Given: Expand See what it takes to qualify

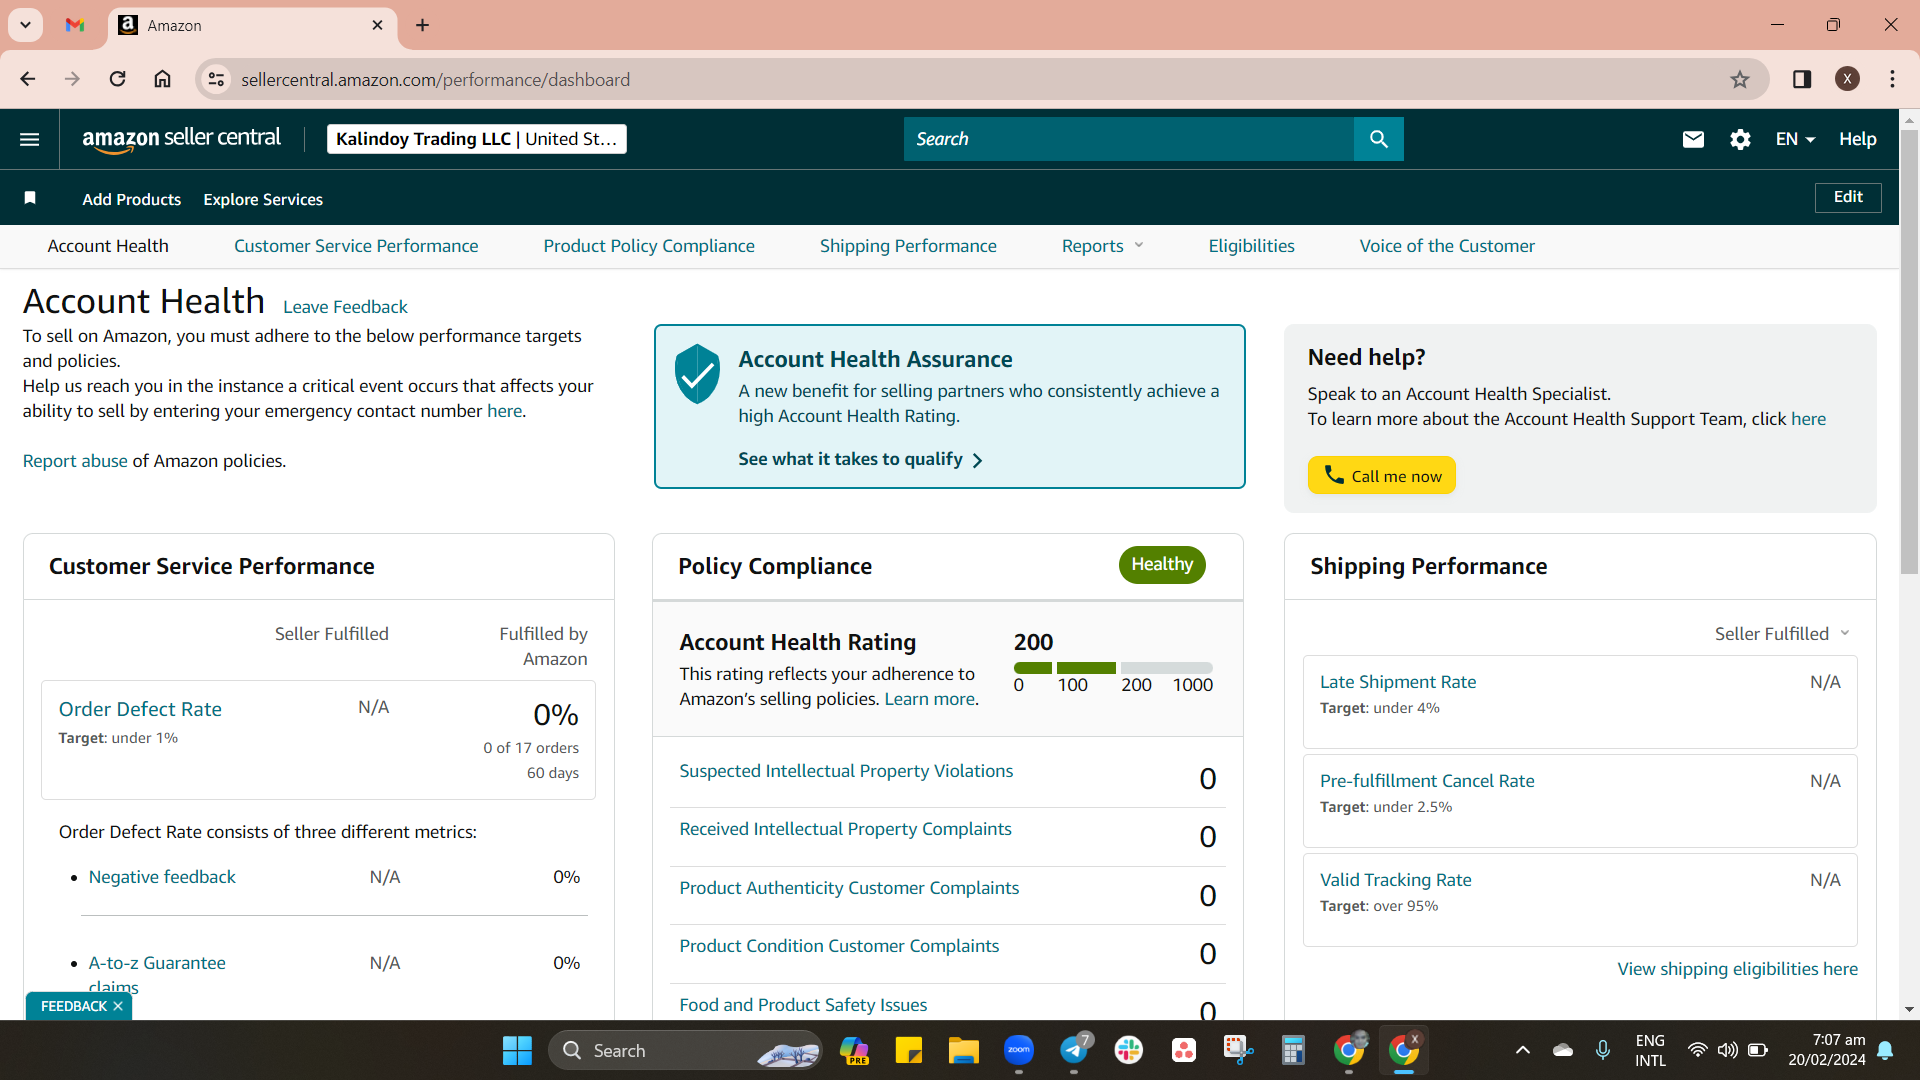Looking at the screenshot, I should (x=860, y=459).
